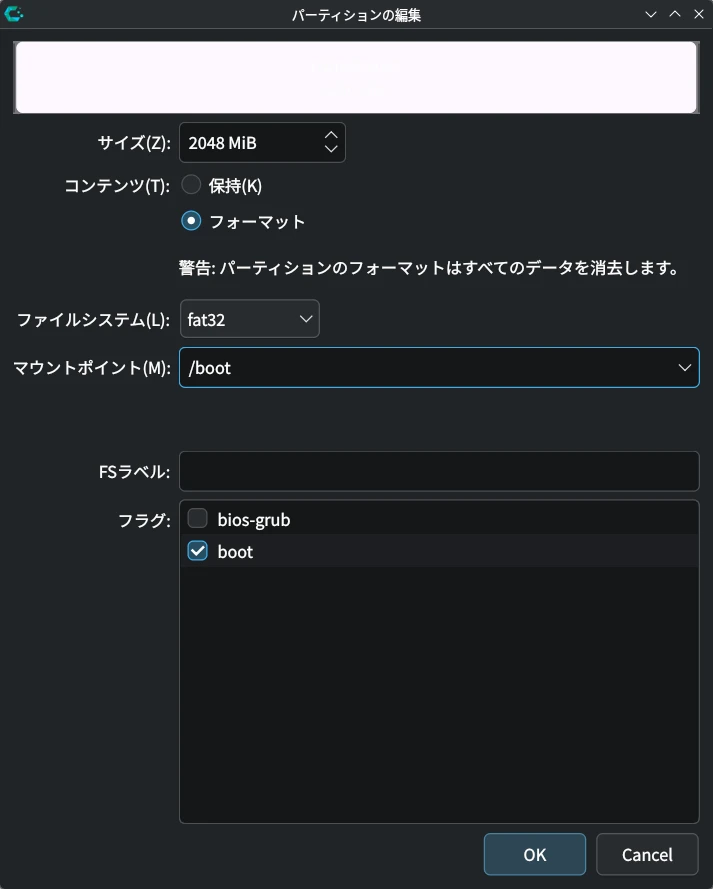The width and height of the screenshot is (713, 889).
Task: Click the 2048 MiB size field
Action: tap(248, 143)
